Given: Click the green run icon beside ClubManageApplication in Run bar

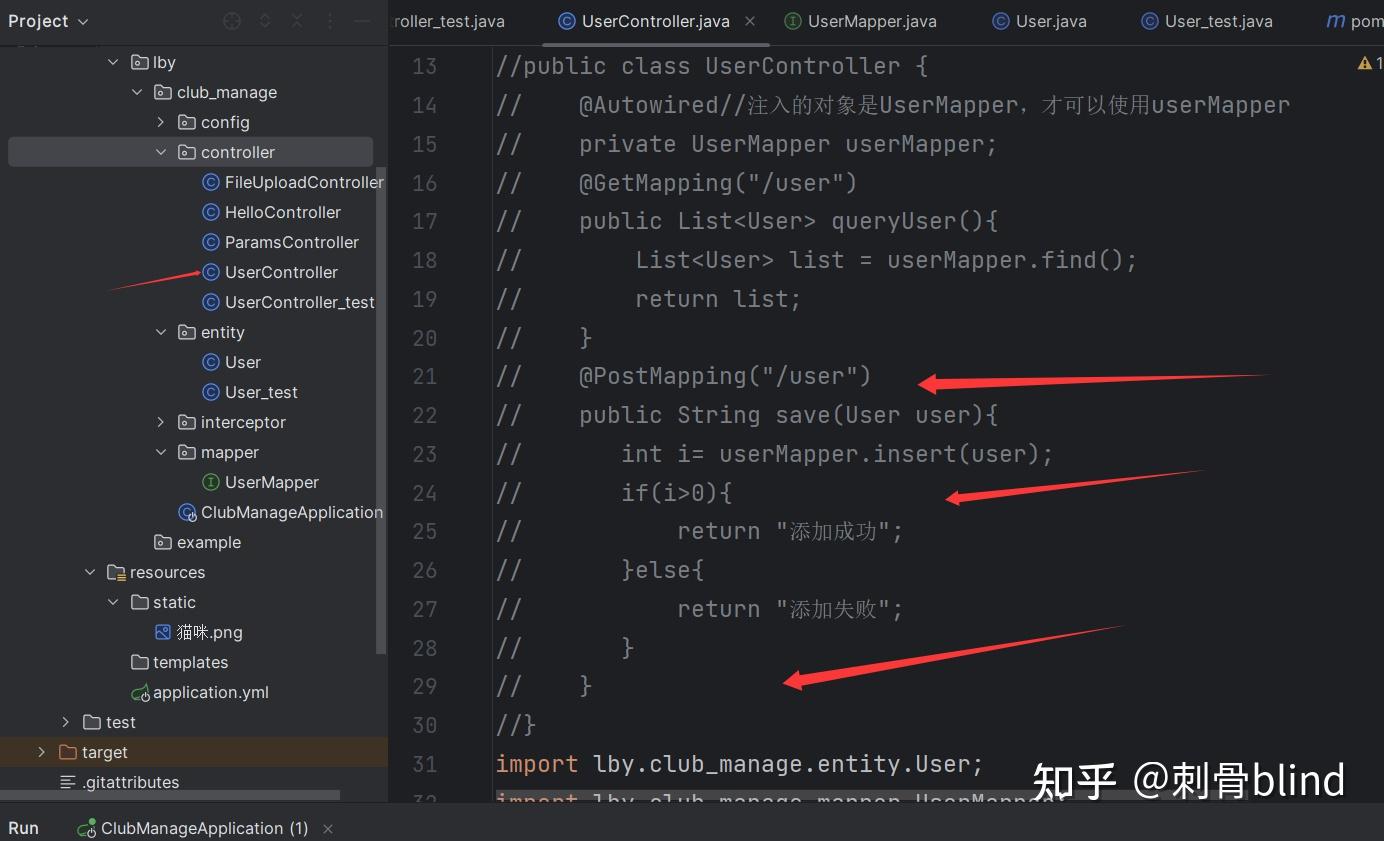Looking at the screenshot, I should pos(85,828).
